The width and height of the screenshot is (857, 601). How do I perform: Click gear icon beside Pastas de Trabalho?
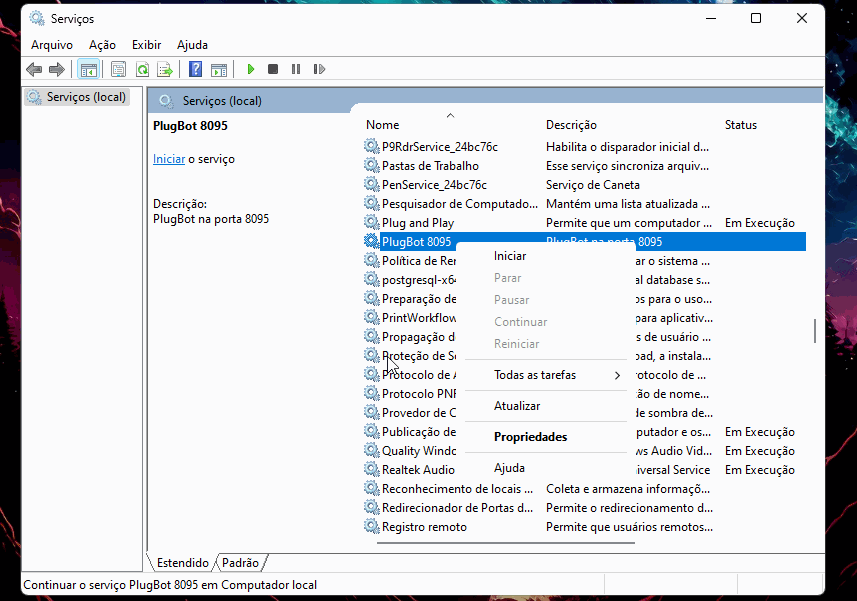click(x=372, y=166)
